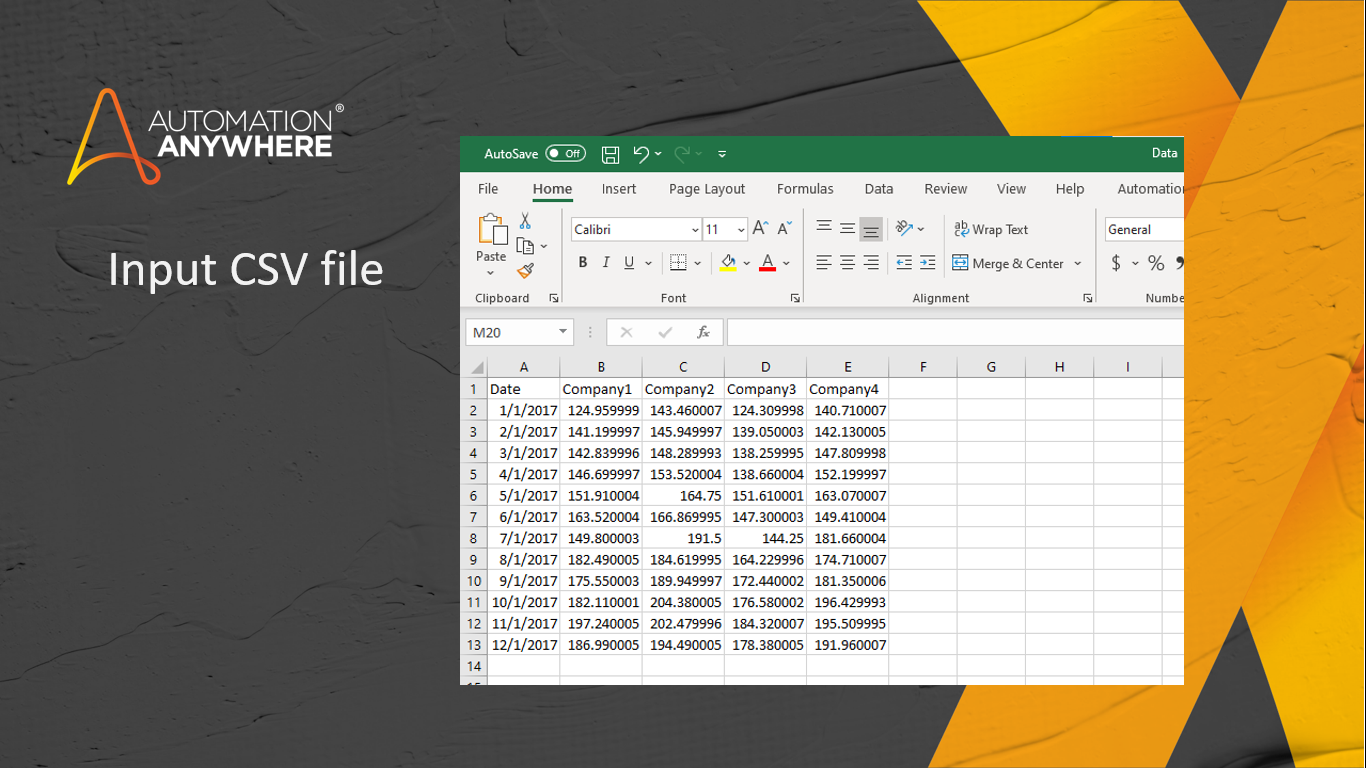The width and height of the screenshot is (1366, 768).
Task: Open the Merge & Center dropdown arrow
Action: coord(1078,264)
